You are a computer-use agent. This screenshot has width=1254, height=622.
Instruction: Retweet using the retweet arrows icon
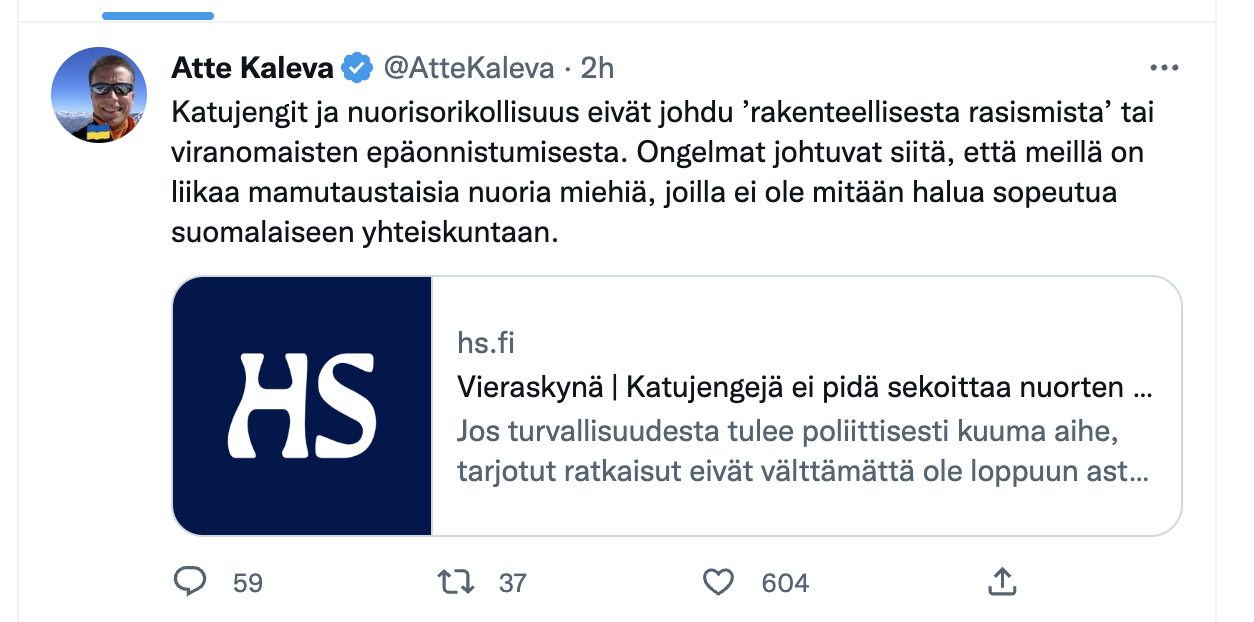click(457, 581)
